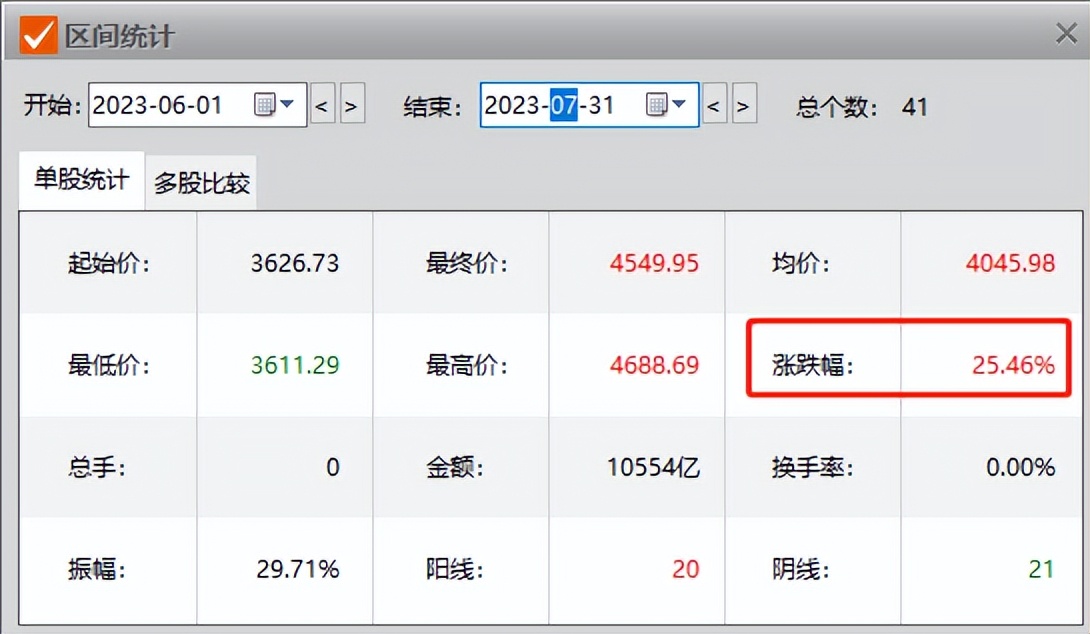The image size is (1090, 634).
Task: Click the 阳线 value 20
Action: click(686, 568)
